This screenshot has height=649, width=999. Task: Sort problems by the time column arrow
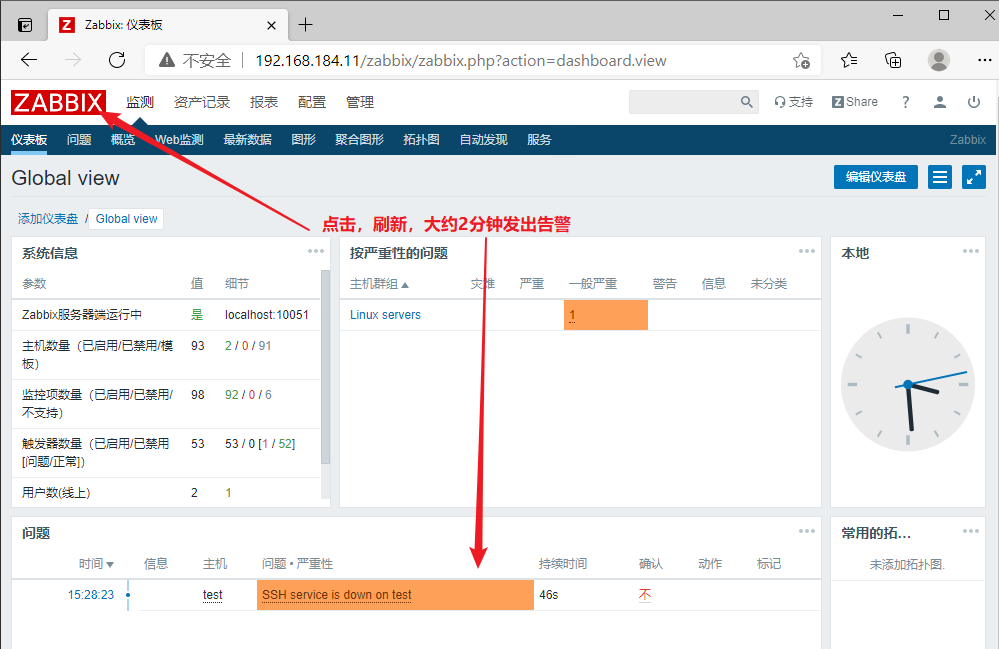(110, 564)
